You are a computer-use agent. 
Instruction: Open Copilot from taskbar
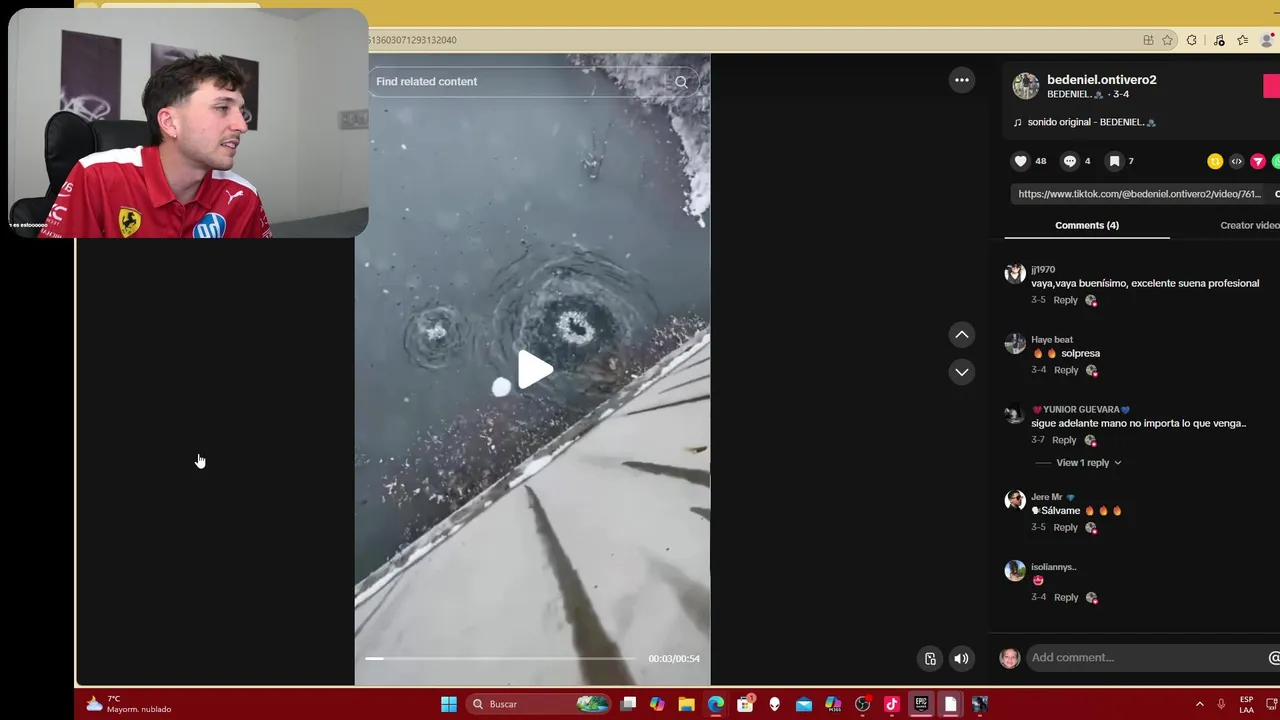[x=657, y=704]
